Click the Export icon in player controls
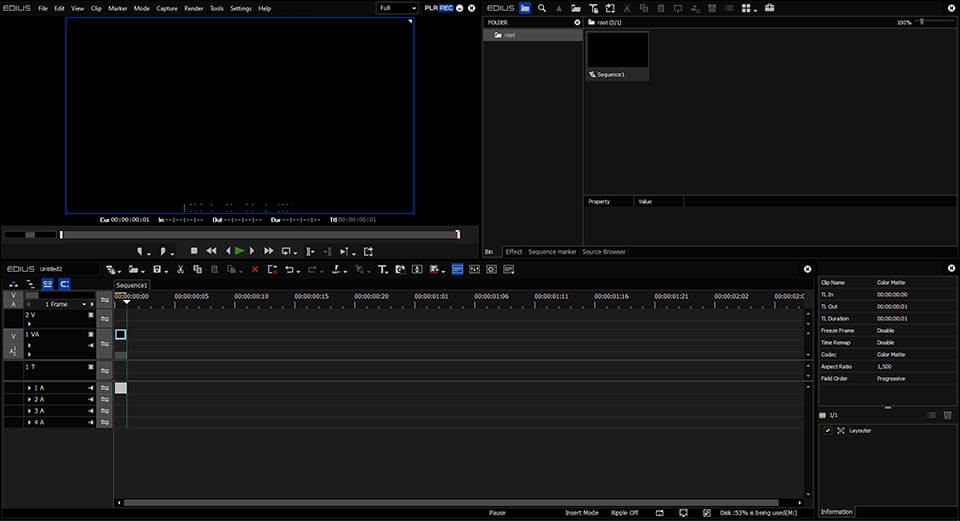The width and height of the screenshot is (960, 521). pyautogui.click(x=368, y=251)
